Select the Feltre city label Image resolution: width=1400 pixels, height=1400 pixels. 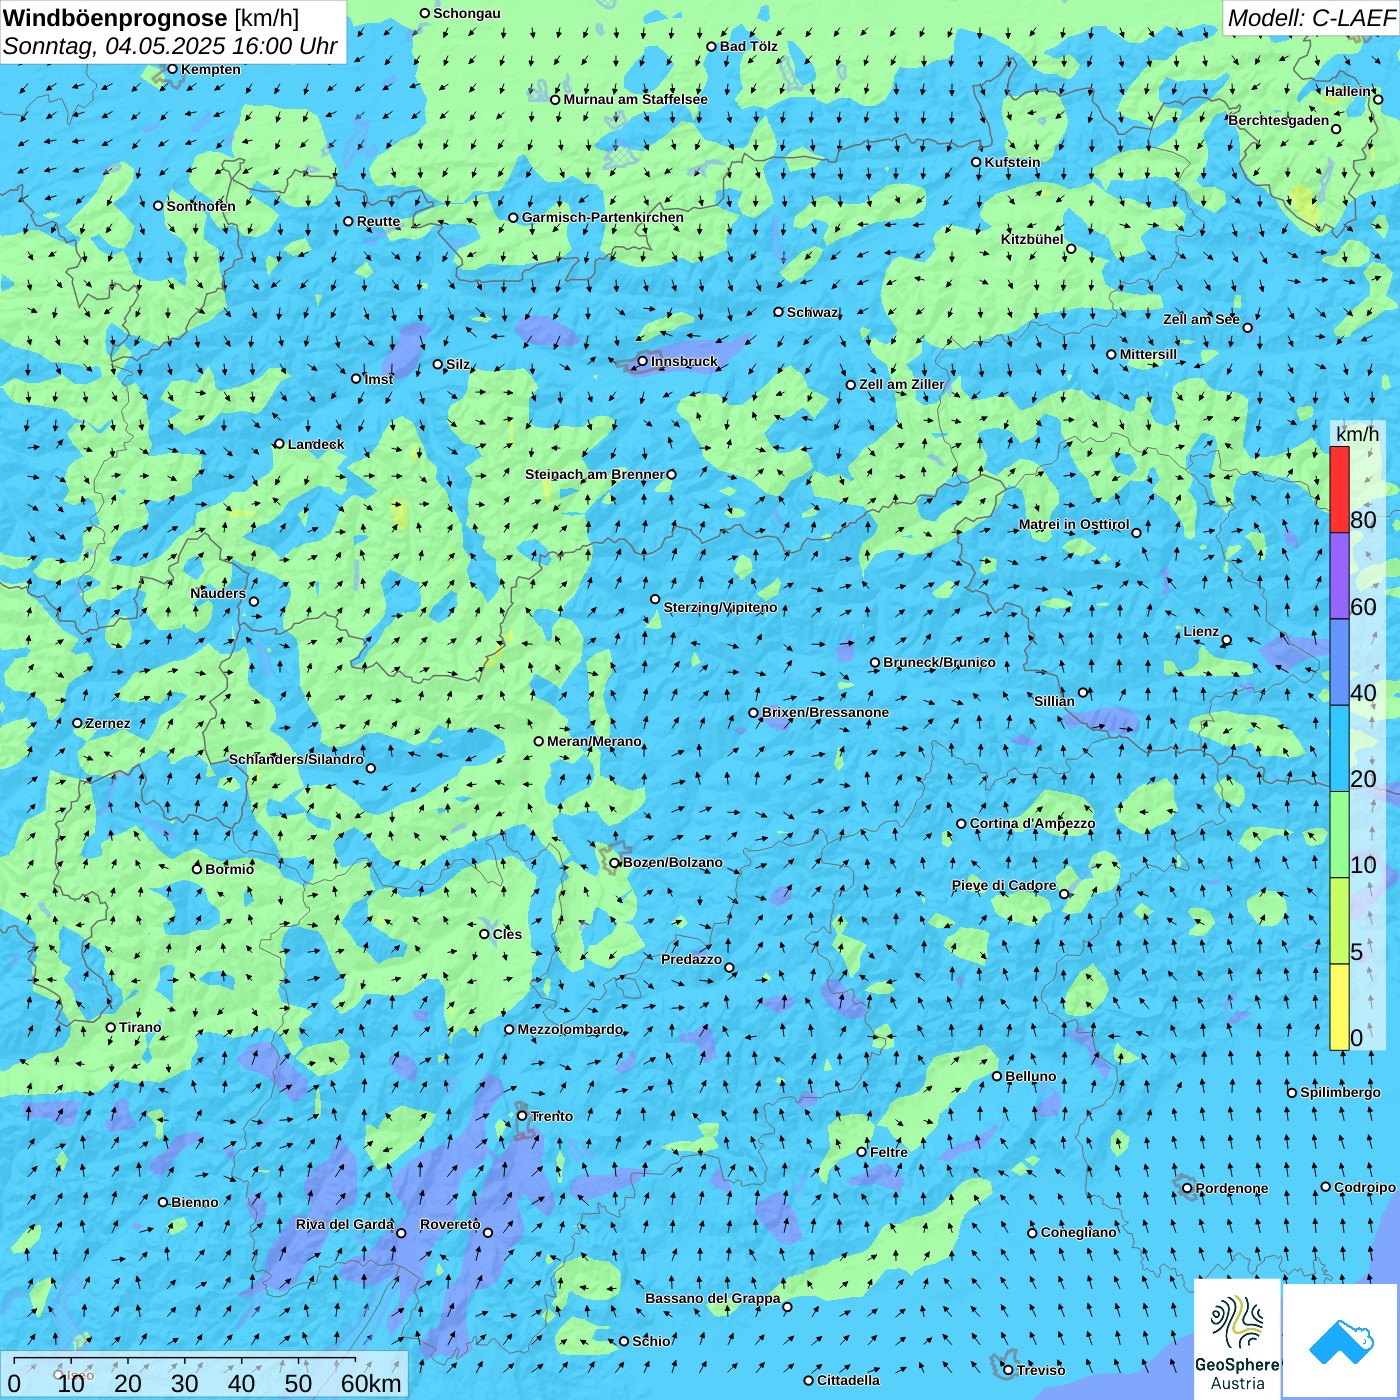tap(888, 1152)
